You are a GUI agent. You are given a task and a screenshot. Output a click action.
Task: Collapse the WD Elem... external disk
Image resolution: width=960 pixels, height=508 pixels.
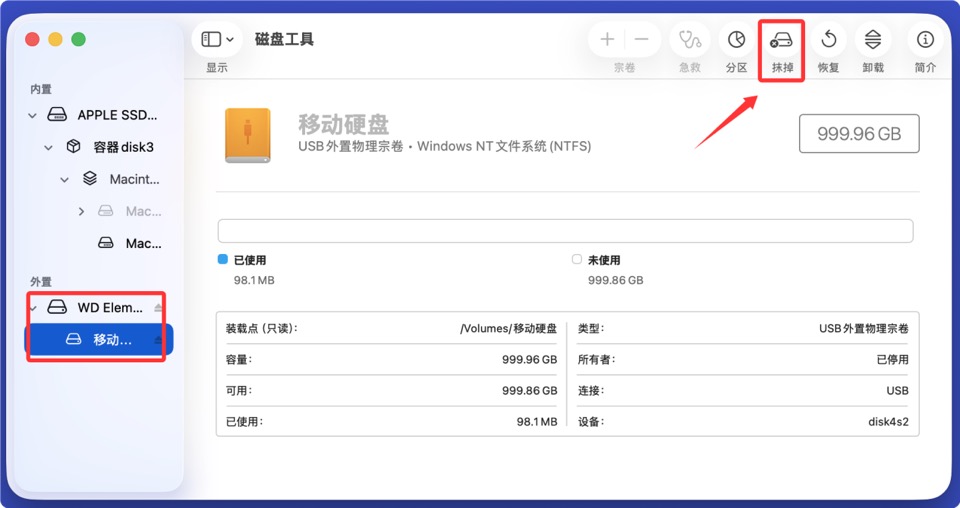pyautogui.click(x=34, y=308)
